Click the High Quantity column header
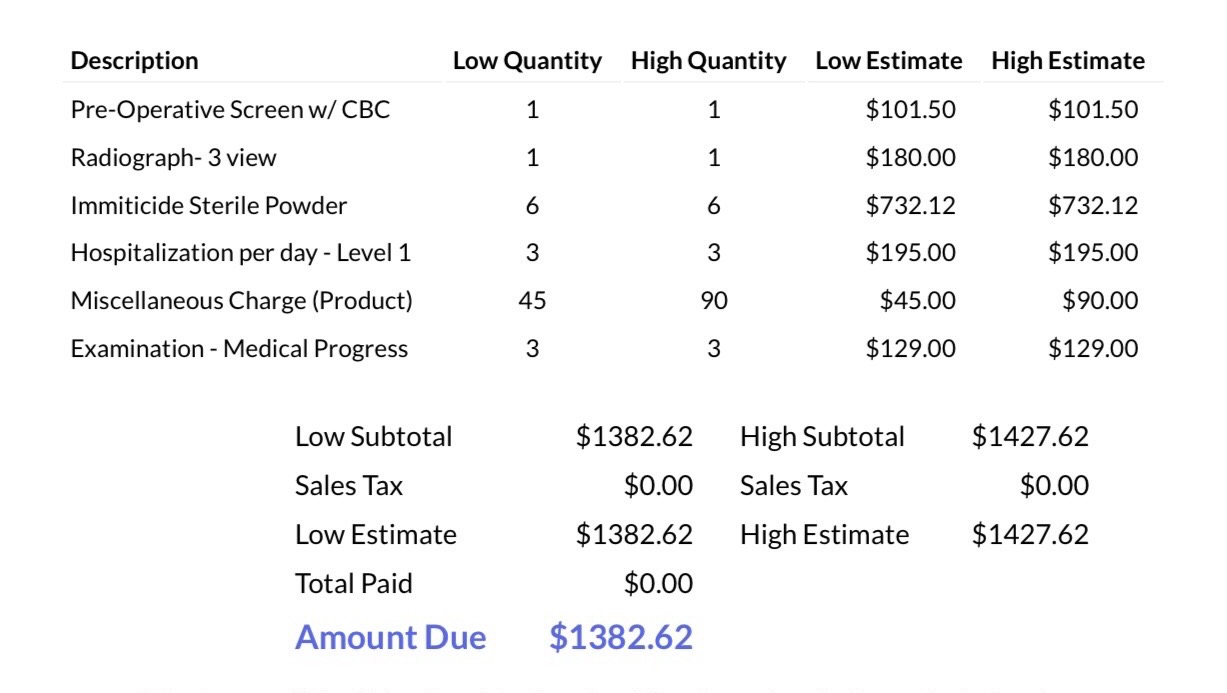Screen dimensions: 1227x693 (708, 61)
